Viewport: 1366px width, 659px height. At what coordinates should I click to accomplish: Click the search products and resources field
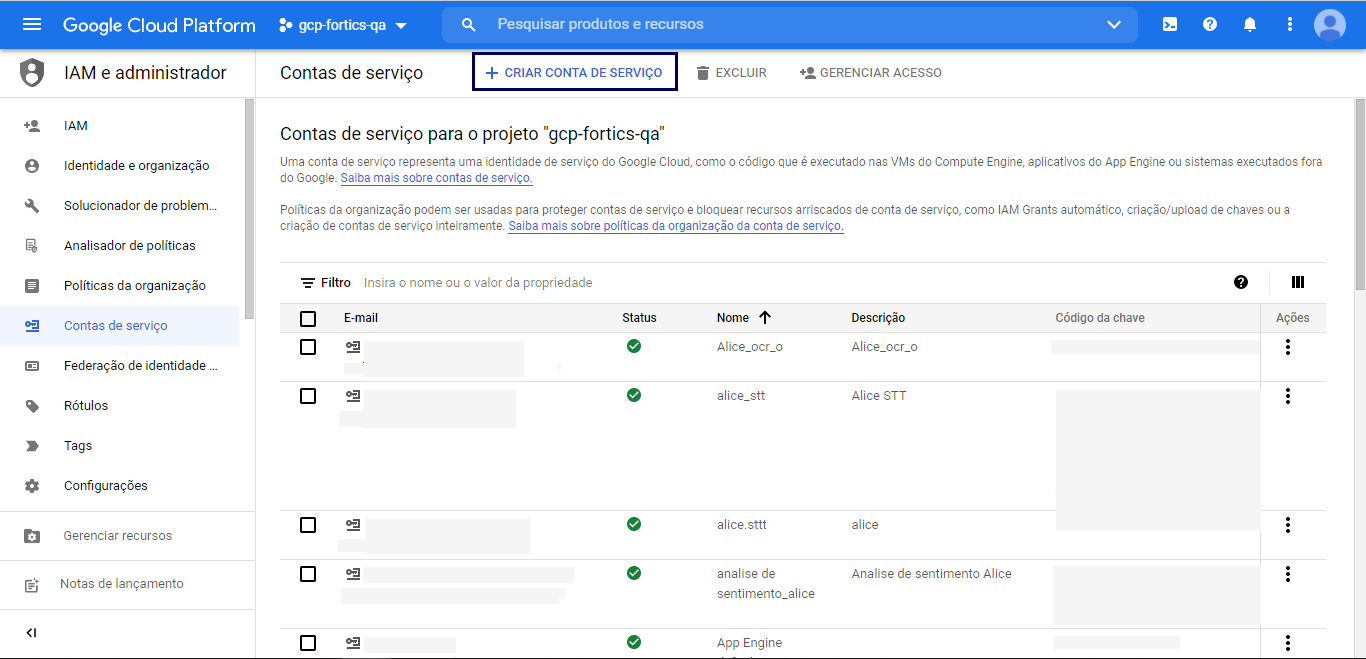pos(790,24)
